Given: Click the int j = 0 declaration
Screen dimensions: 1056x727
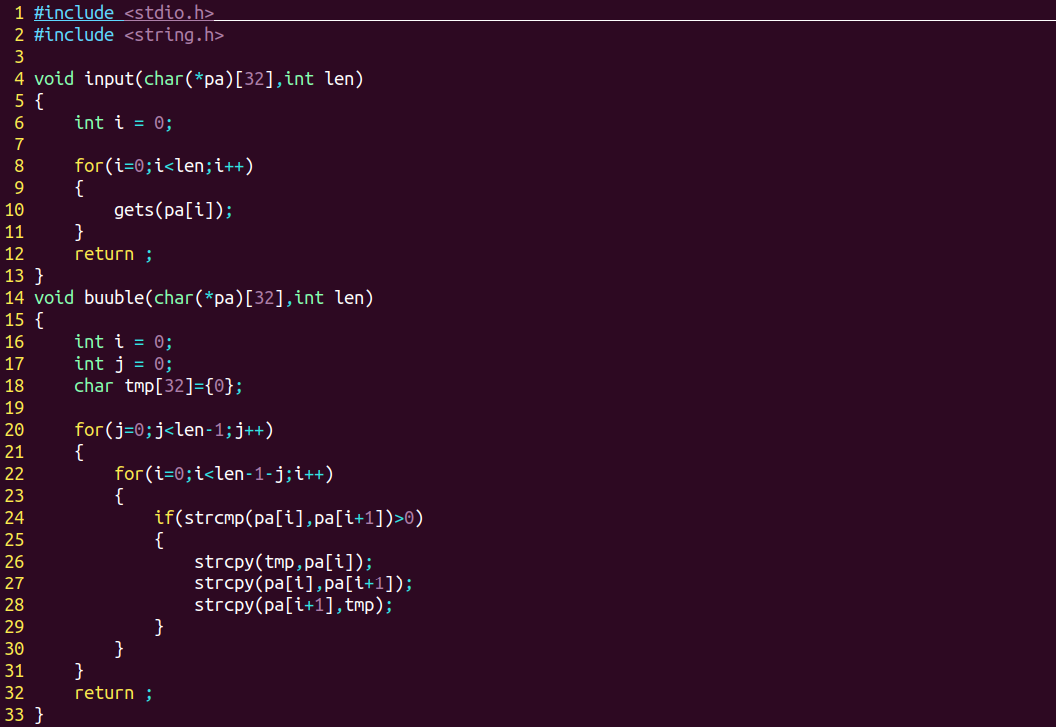Looking at the screenshot, I should [123, 364].
